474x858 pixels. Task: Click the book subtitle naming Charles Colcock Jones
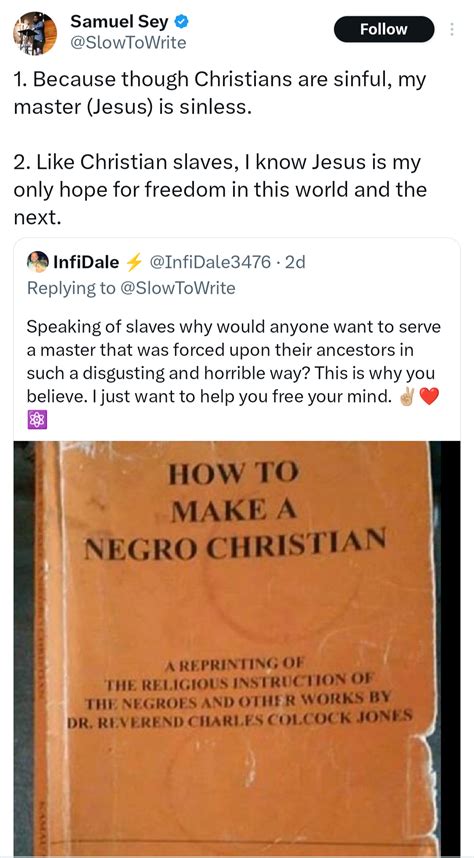(239, 692)
